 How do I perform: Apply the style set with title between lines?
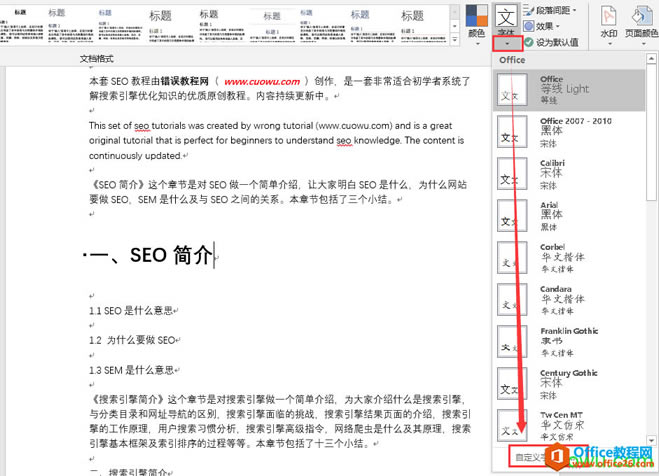tap(272, 25)
